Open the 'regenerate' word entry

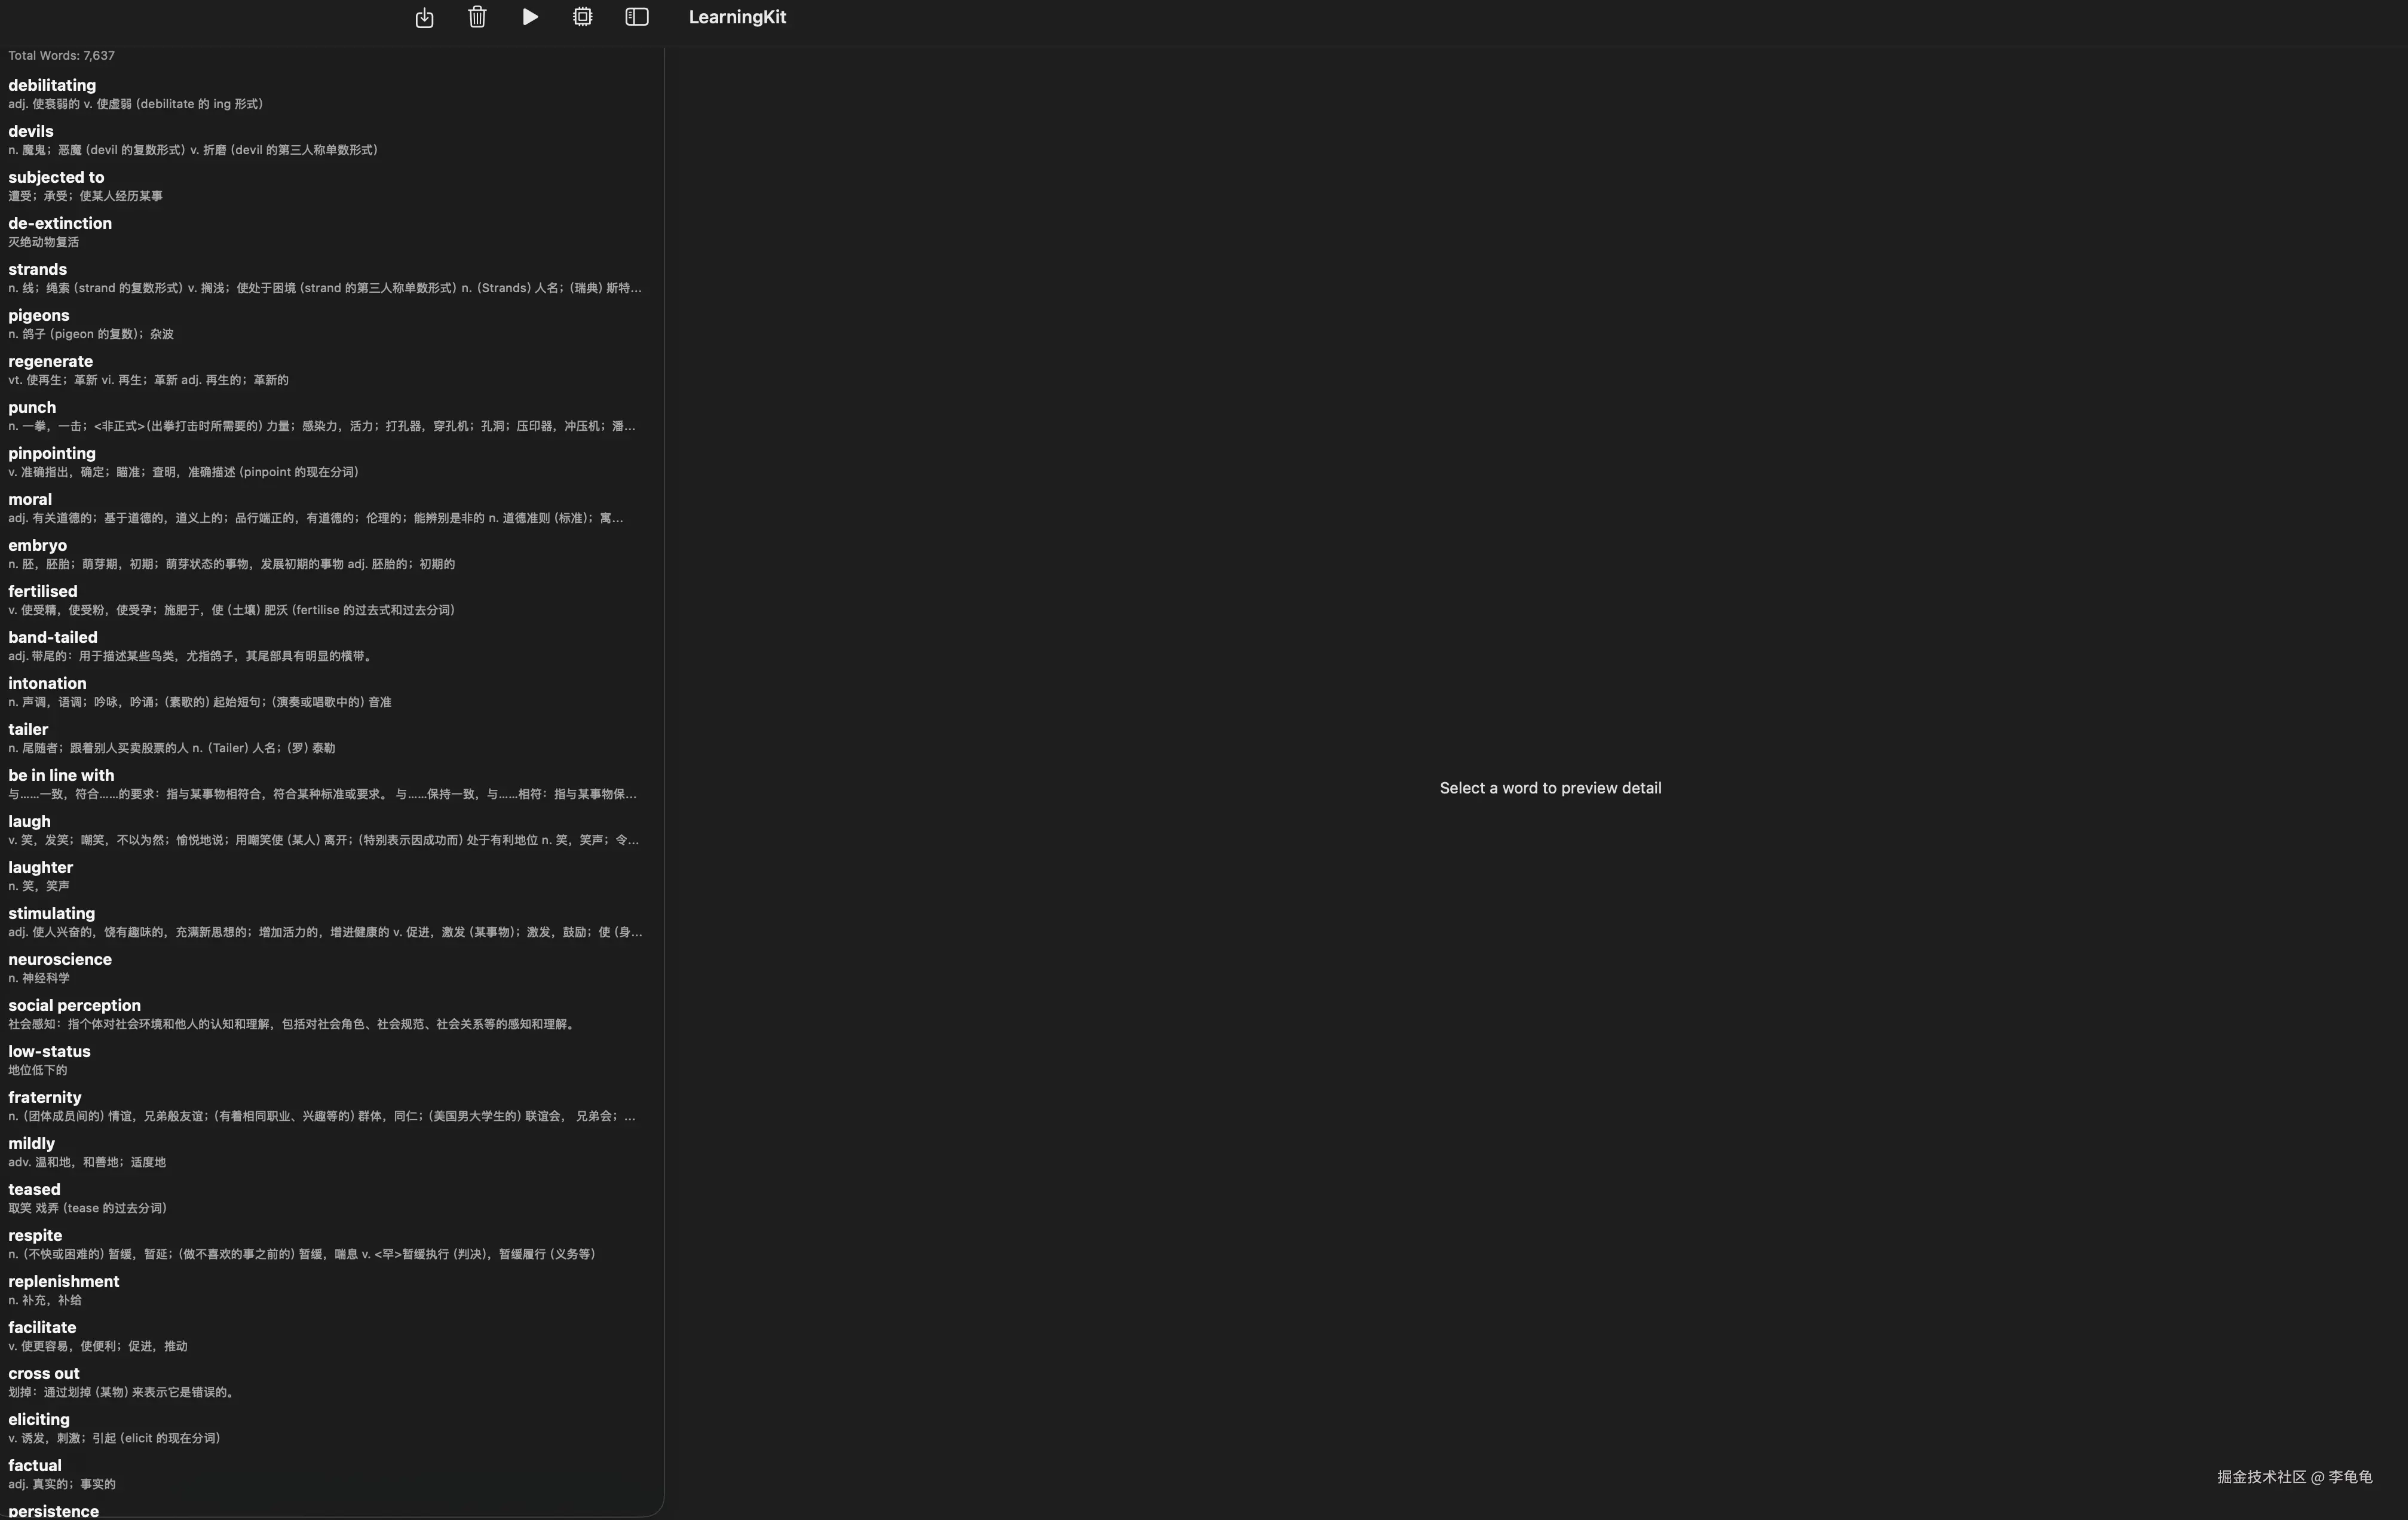50,362
